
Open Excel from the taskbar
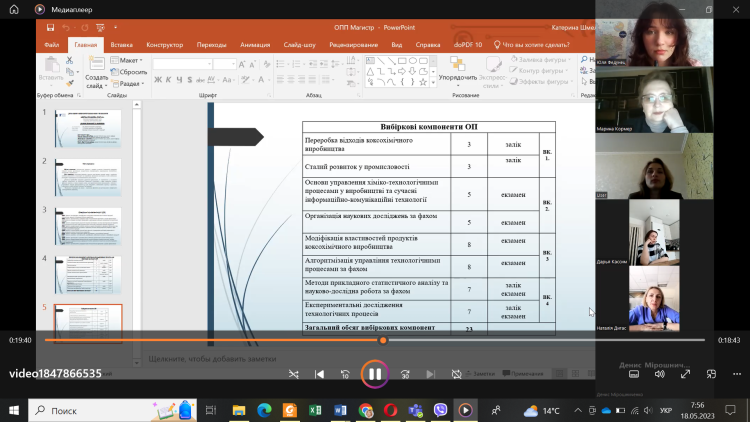314,410
